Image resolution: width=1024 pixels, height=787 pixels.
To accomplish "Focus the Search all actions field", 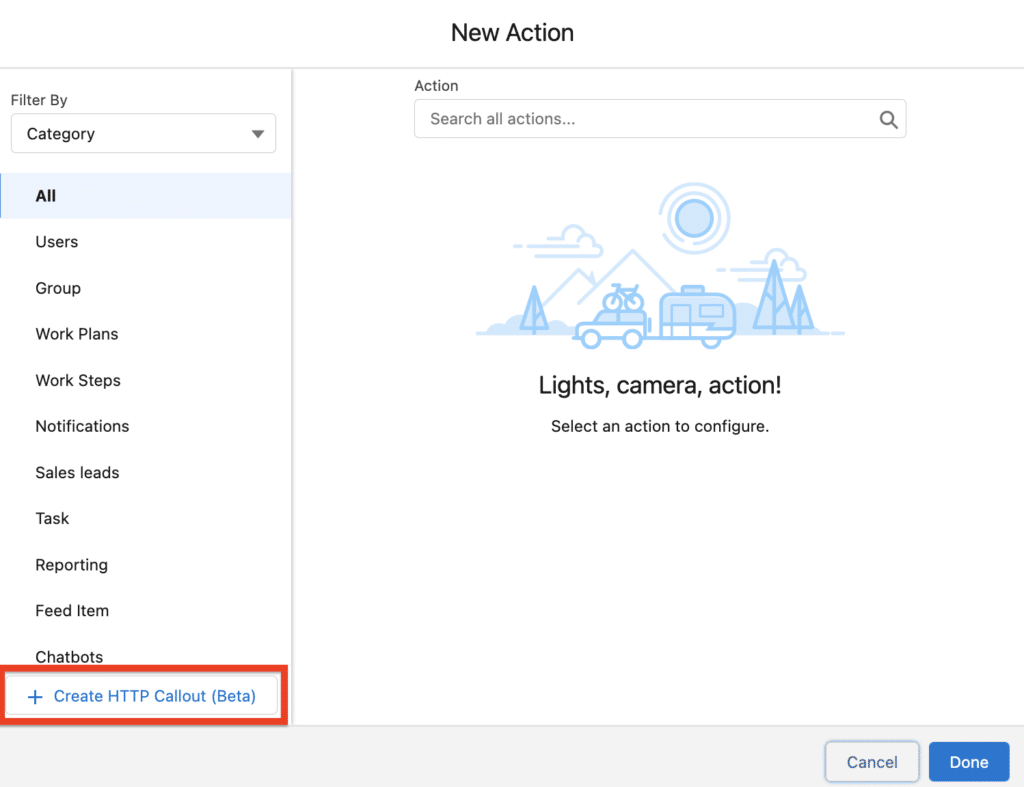I will click(660, 119).
